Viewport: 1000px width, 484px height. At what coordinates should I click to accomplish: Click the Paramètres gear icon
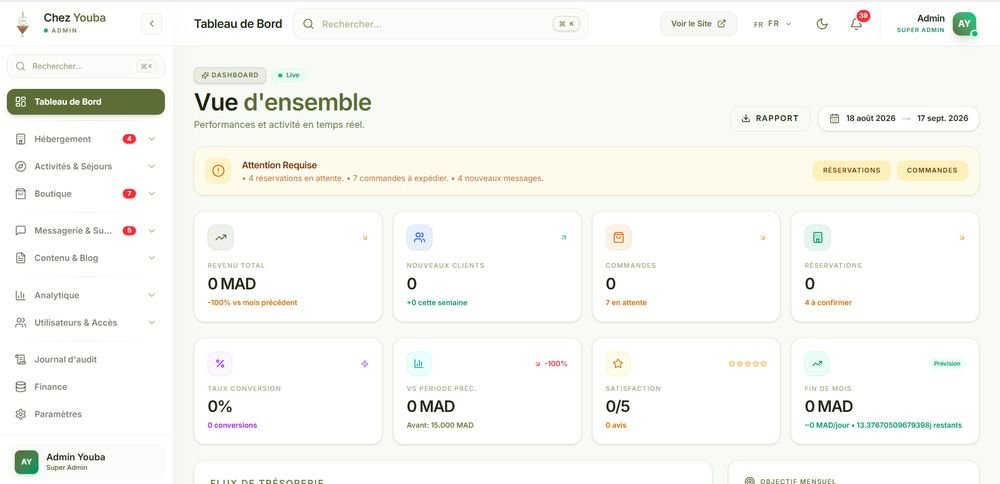point(20,414)
